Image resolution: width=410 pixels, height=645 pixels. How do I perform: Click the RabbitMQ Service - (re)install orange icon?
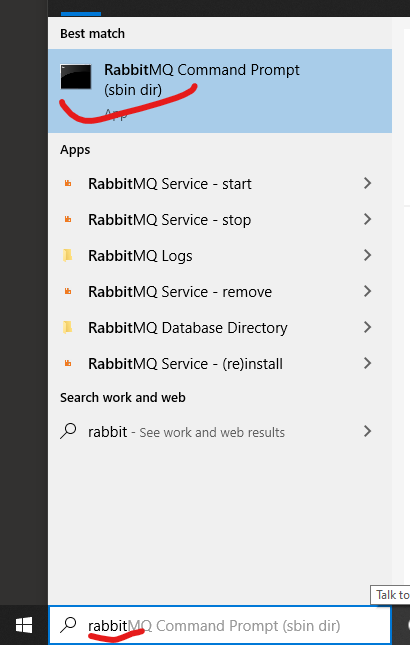[x=68, y=364]
